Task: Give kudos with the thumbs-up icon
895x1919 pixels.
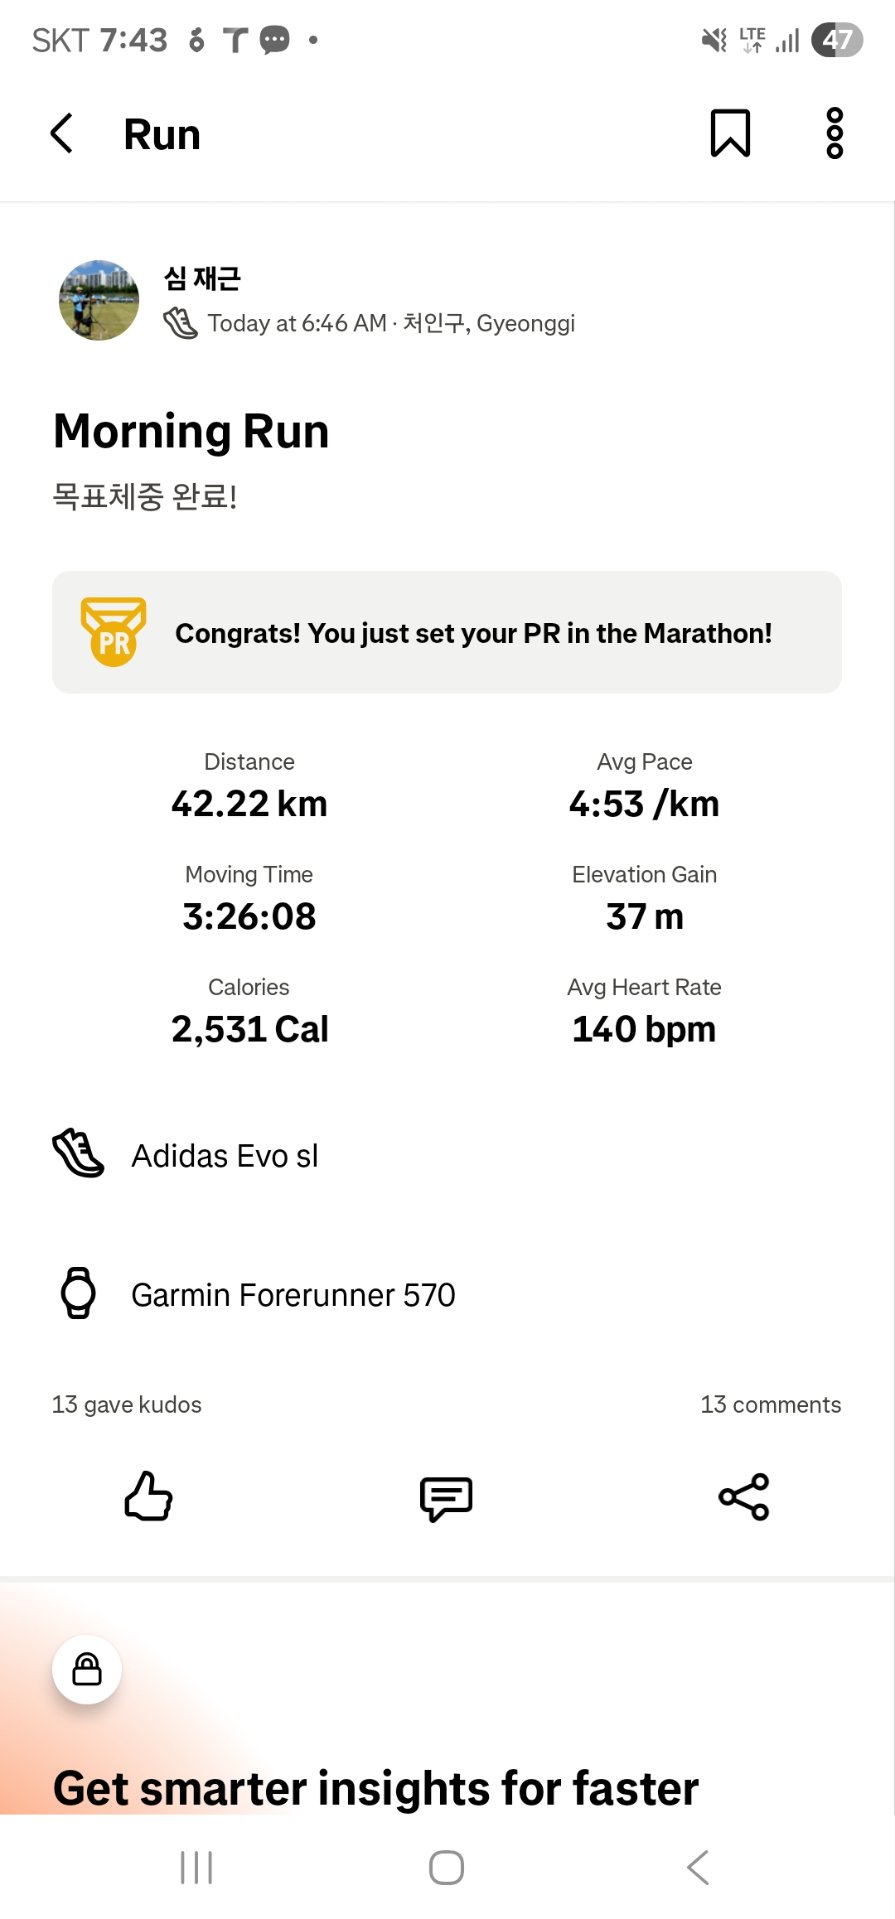Action: tap(148, 1497)
